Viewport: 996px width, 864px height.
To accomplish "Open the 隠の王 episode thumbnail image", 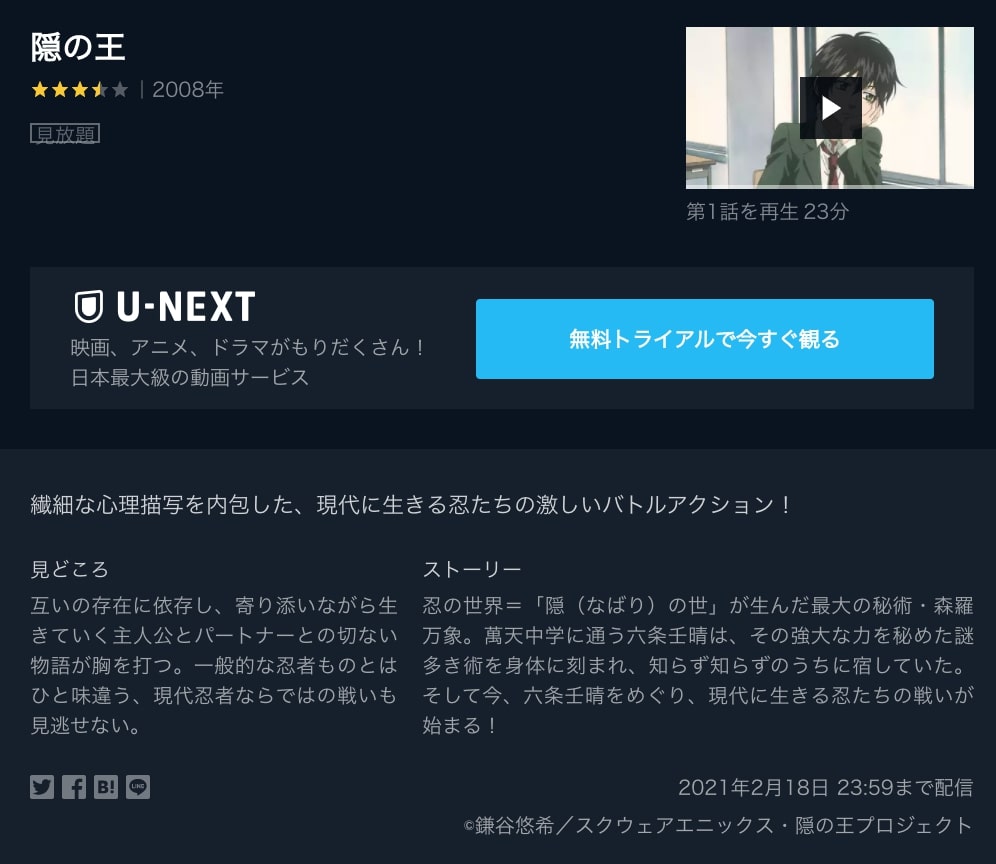I will [830, 108].
